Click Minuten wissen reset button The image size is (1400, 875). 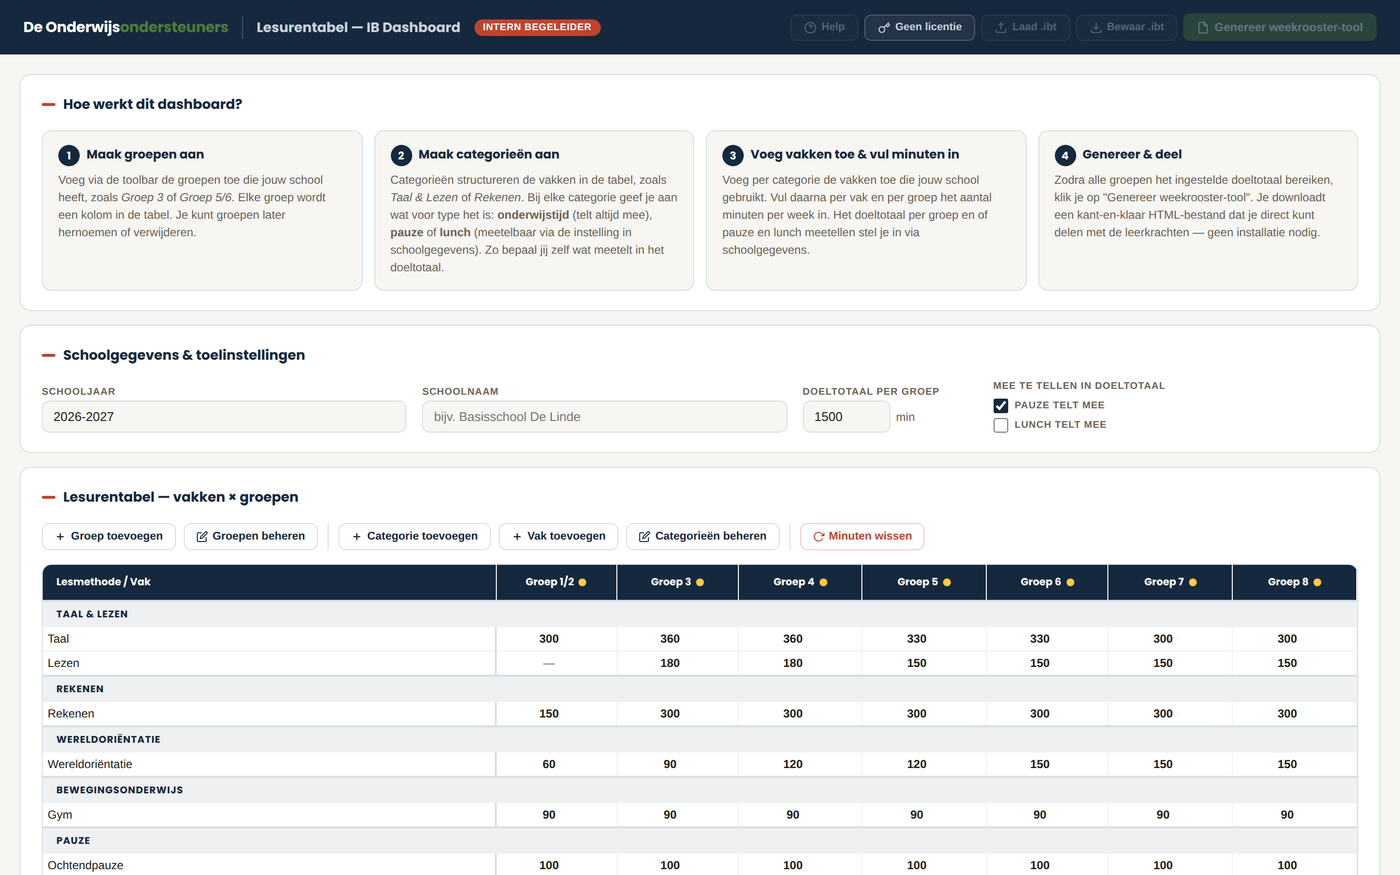pos(862,536)
